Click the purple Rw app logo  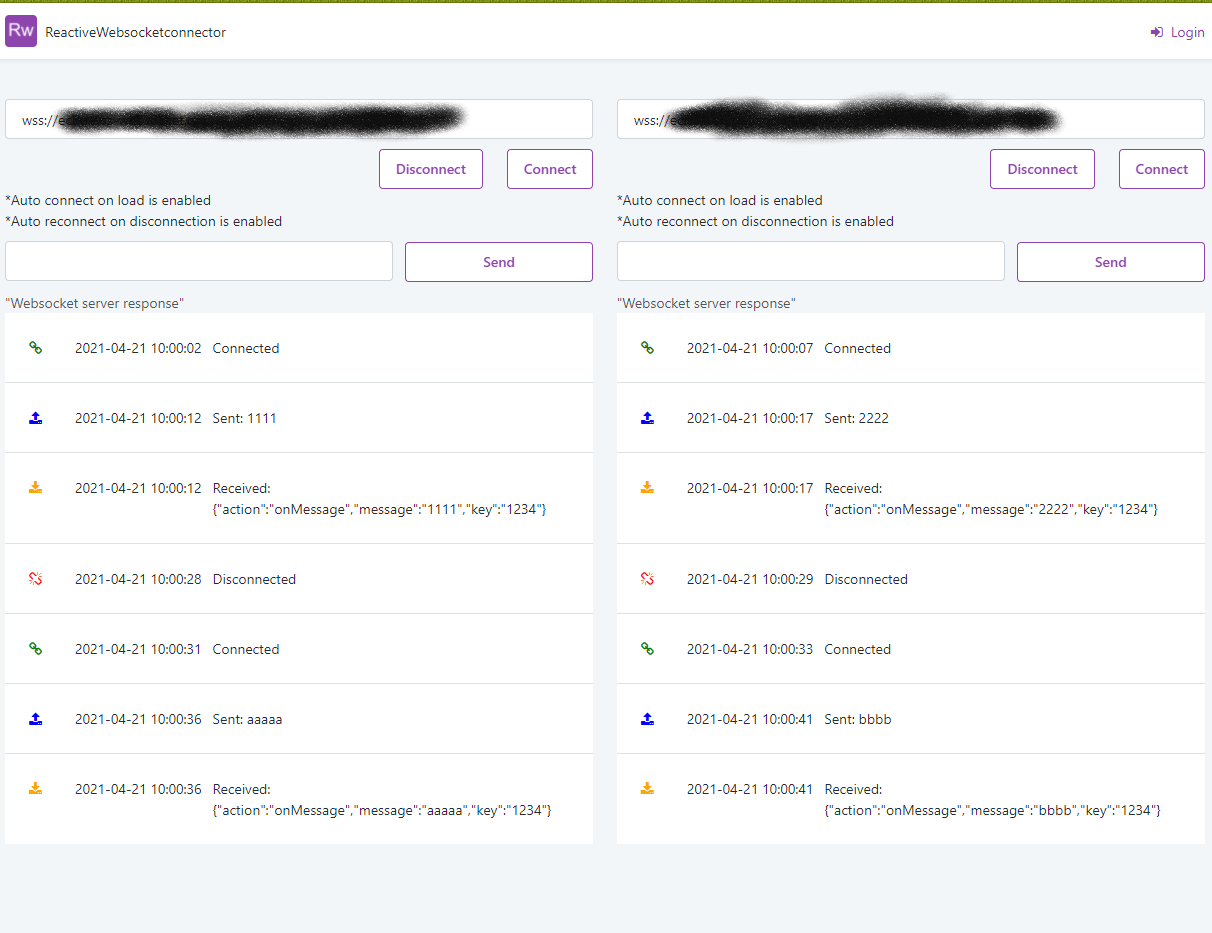click(21, 31)
